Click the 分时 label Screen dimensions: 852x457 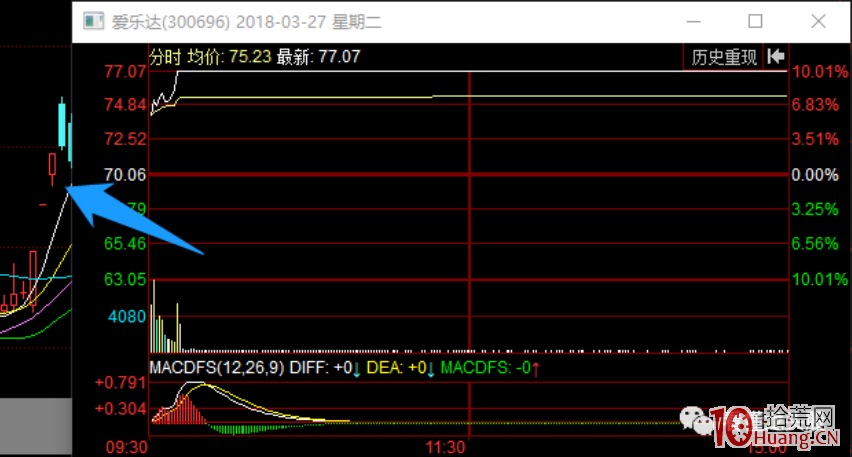click(x=165, y=57)
